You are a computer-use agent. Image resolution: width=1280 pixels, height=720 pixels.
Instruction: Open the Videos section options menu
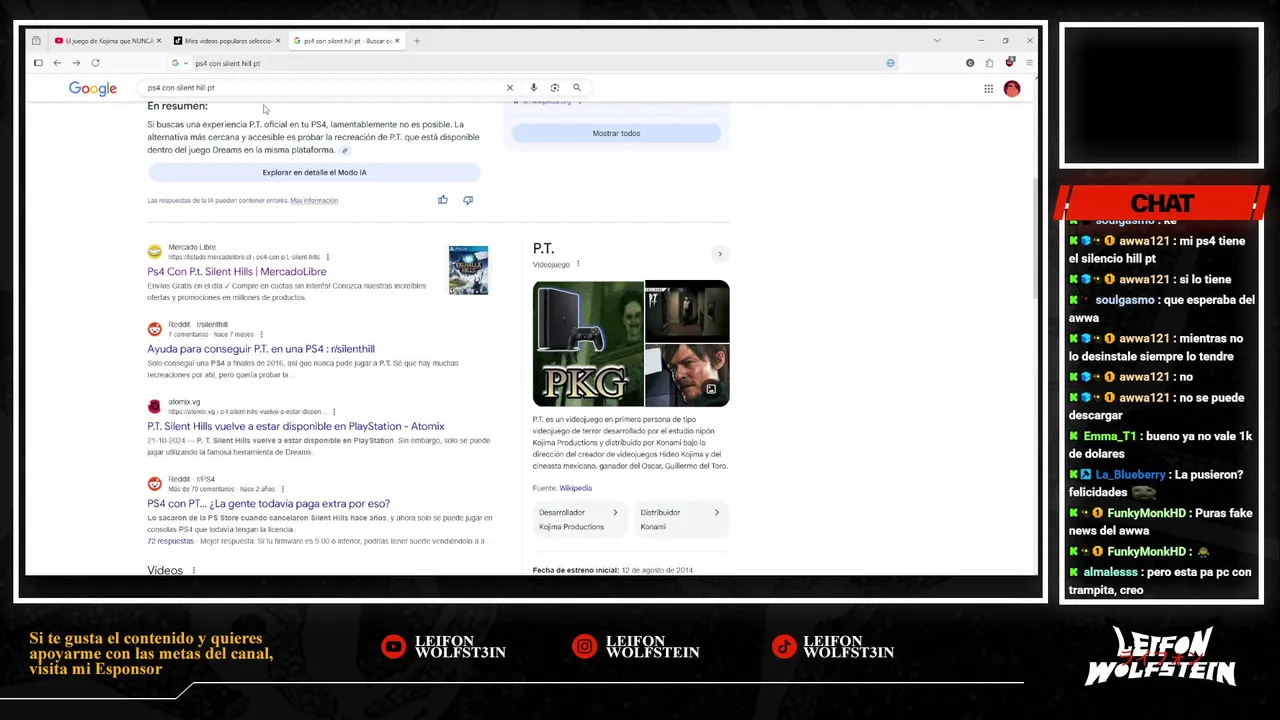(x=194, y=571)
